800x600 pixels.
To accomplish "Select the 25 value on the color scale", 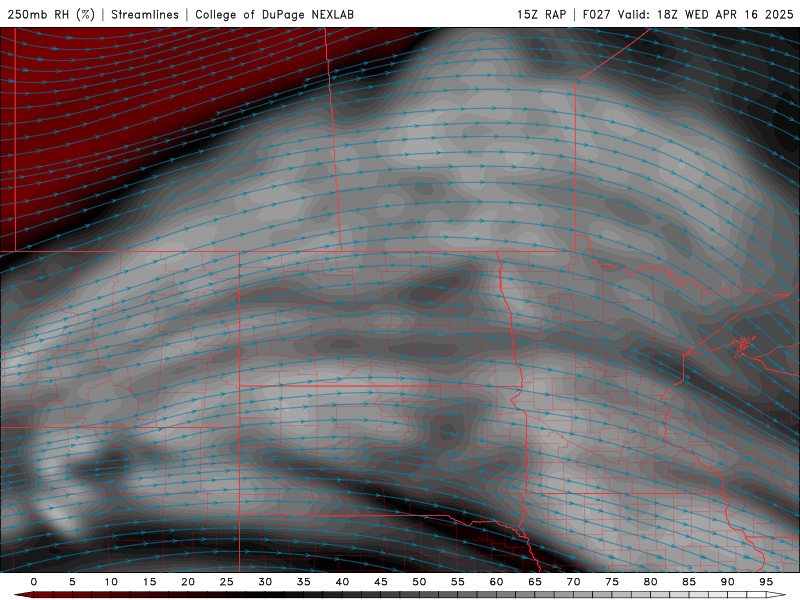I will pos(227,582).
